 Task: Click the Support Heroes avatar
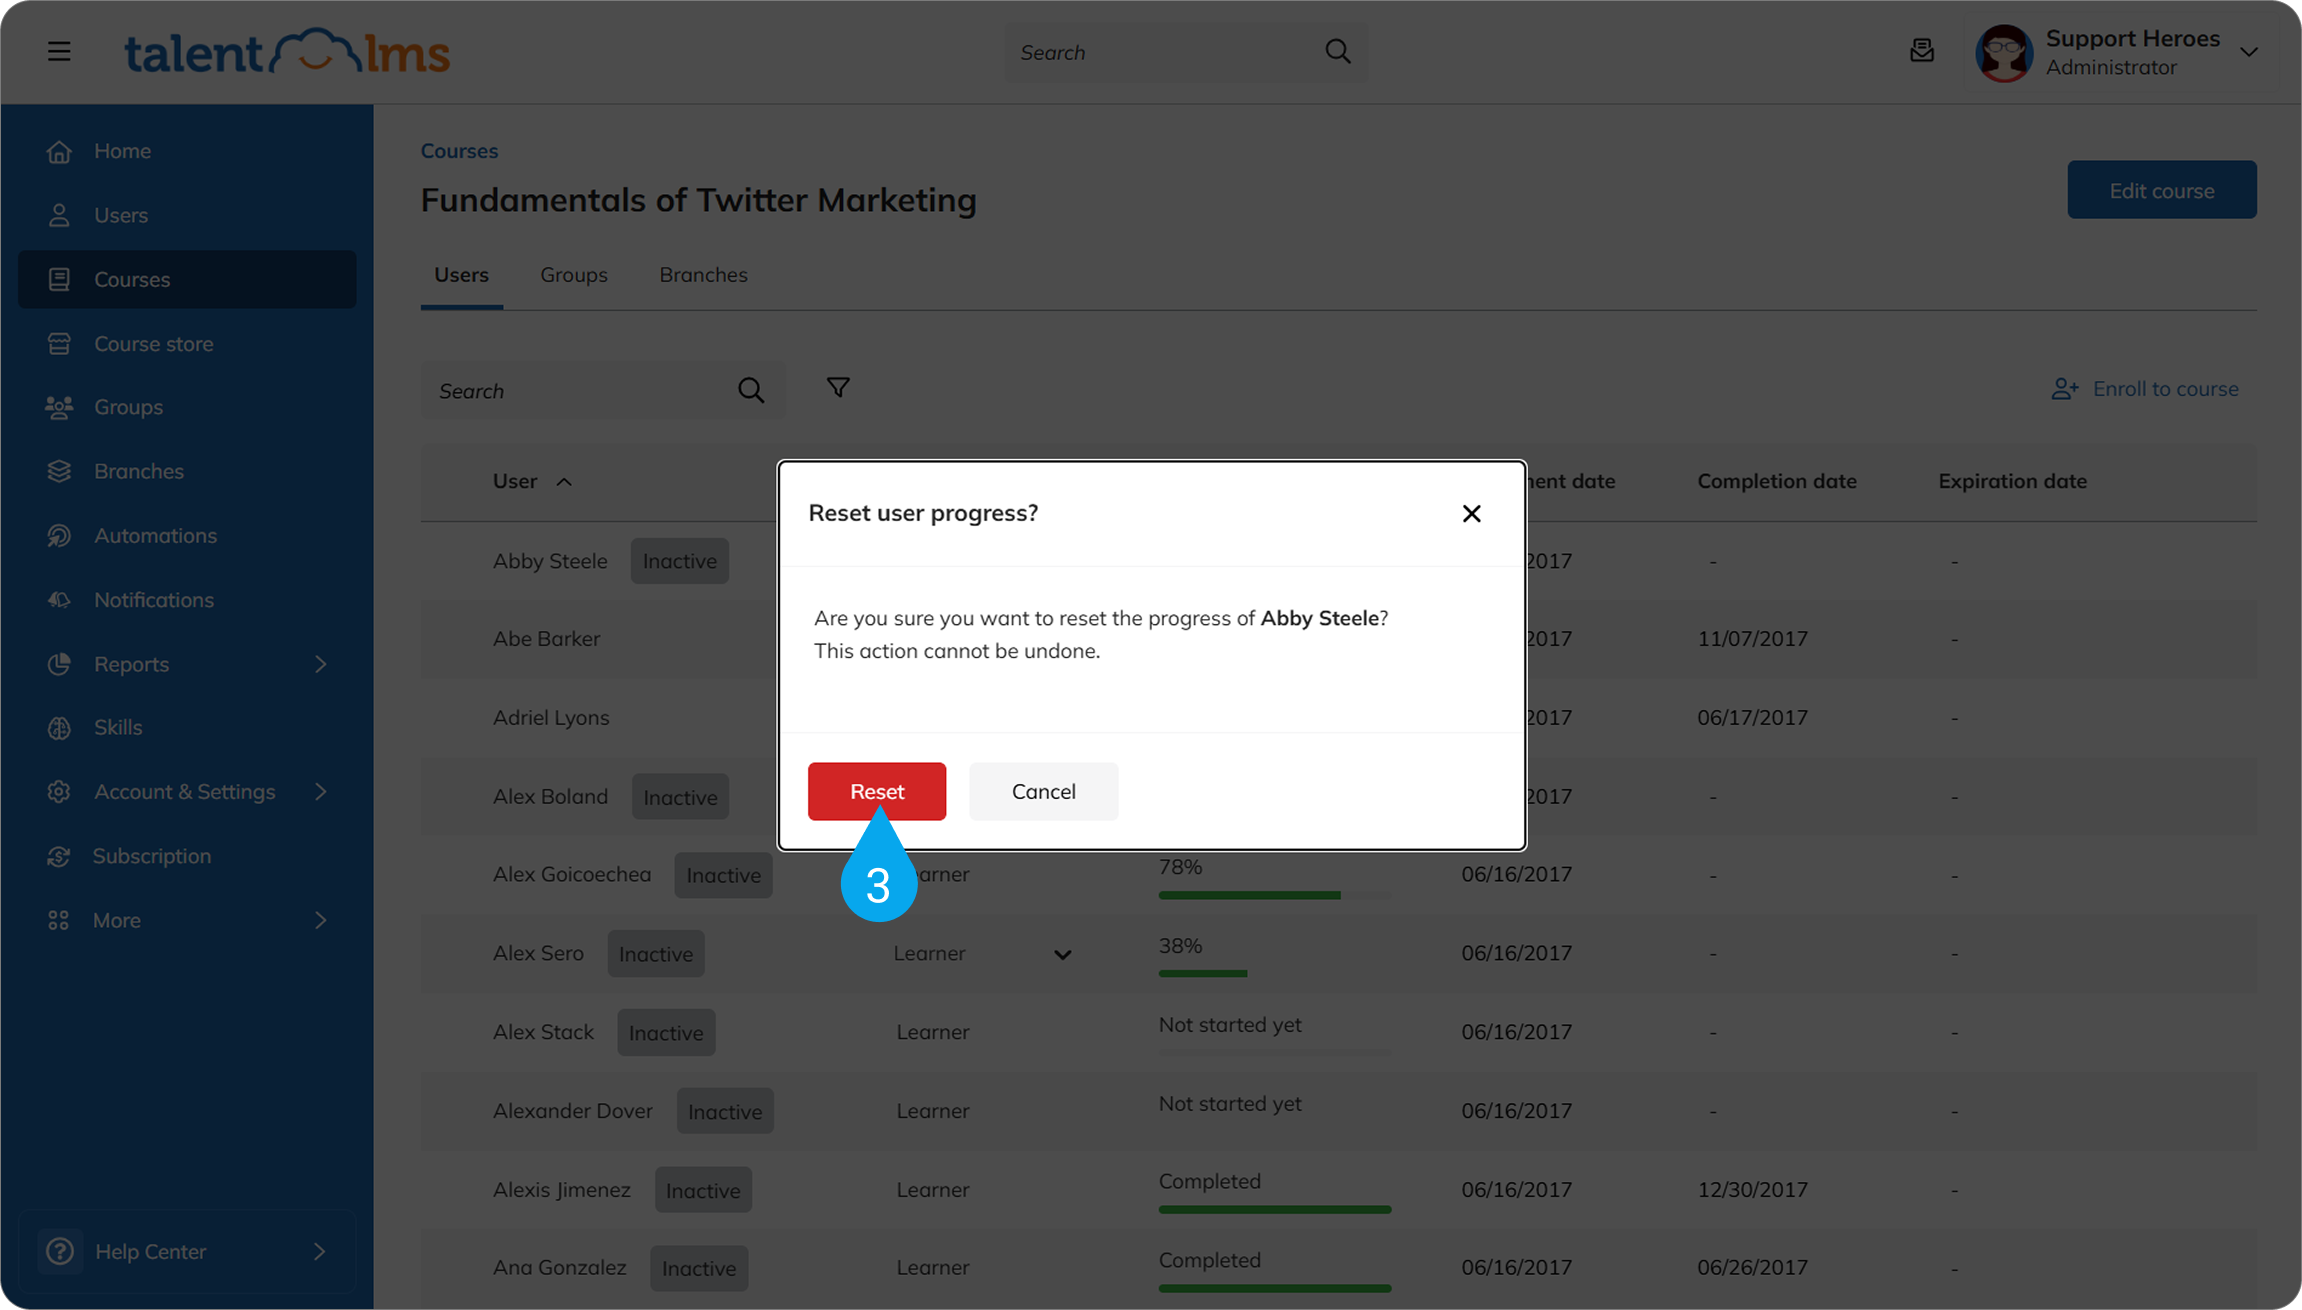click(2004, 52)
